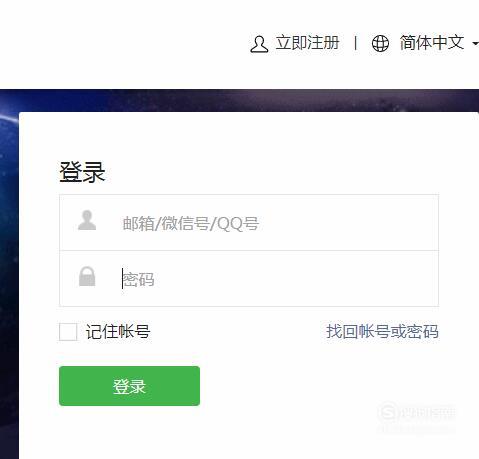Tick the 记住帐号 checkbox
Screen dimensions: 479x459
click(68, 332)
